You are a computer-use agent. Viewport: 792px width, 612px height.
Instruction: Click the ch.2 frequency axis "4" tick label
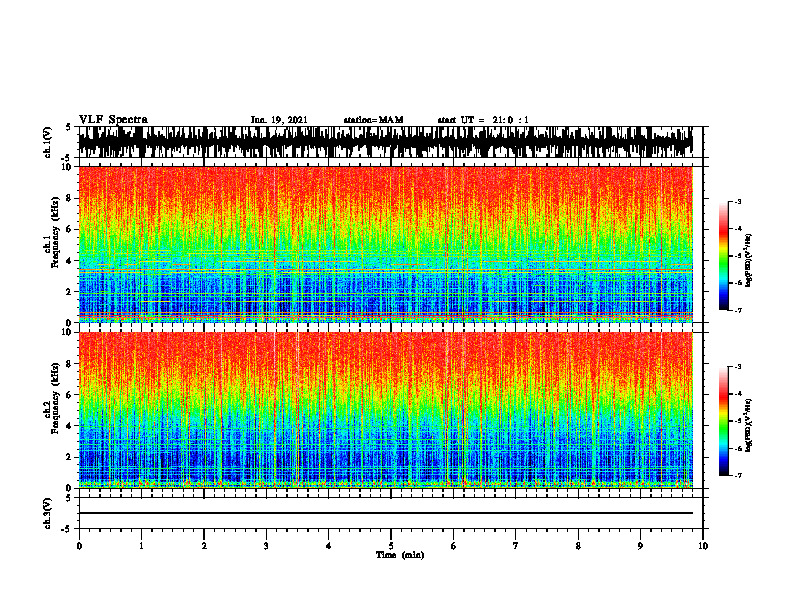(x=69, y=426)
